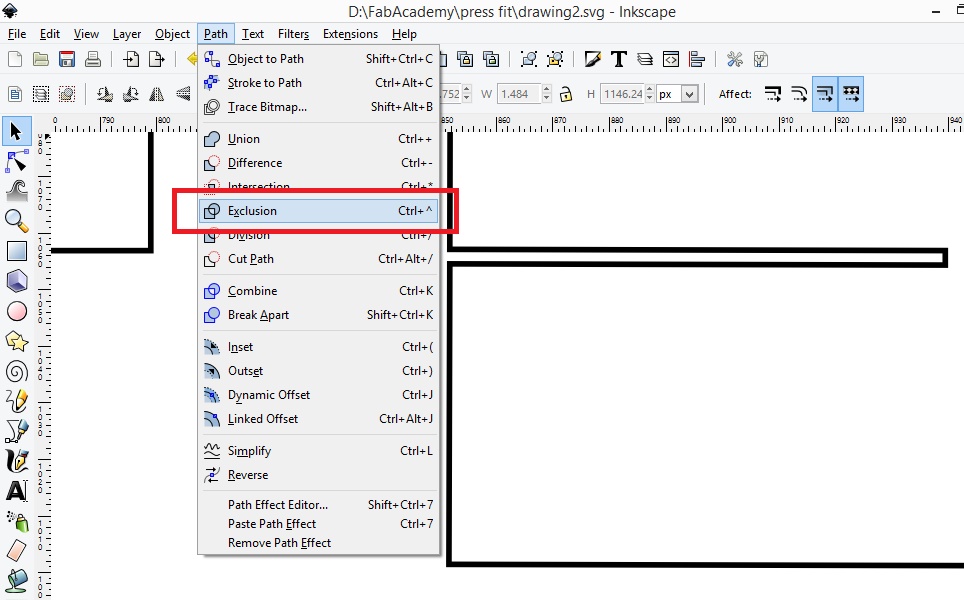Click the W width input field

point(519,94)
